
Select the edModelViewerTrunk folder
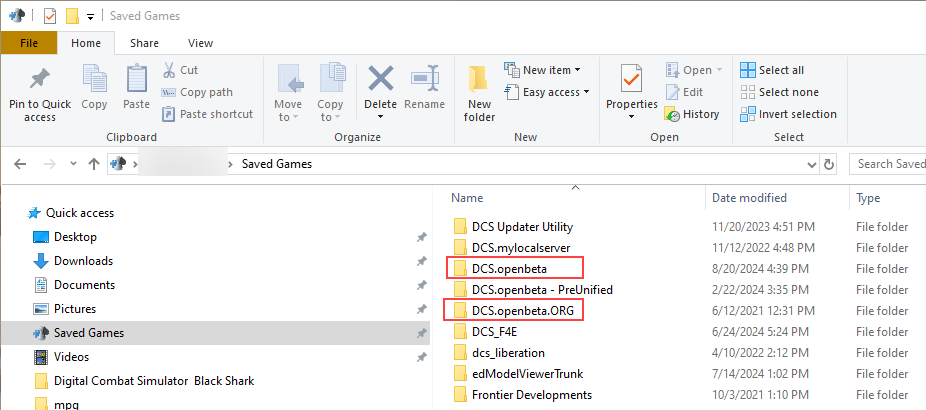(x=519, y=374)
